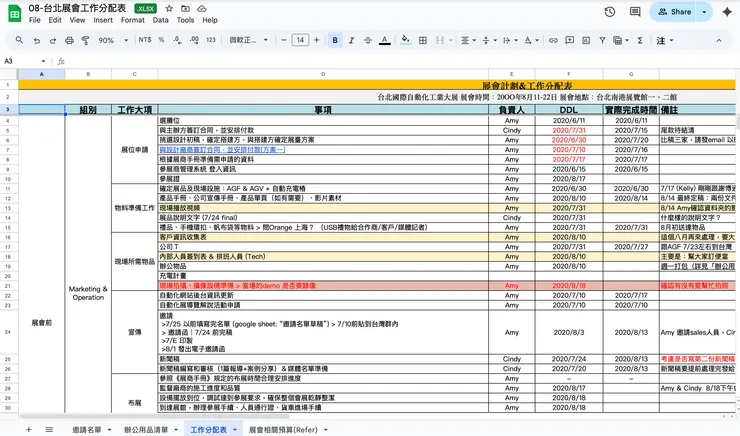Open vertical align dropdown
The height and width of the screenshot is (436, 740).
point(489,41)
